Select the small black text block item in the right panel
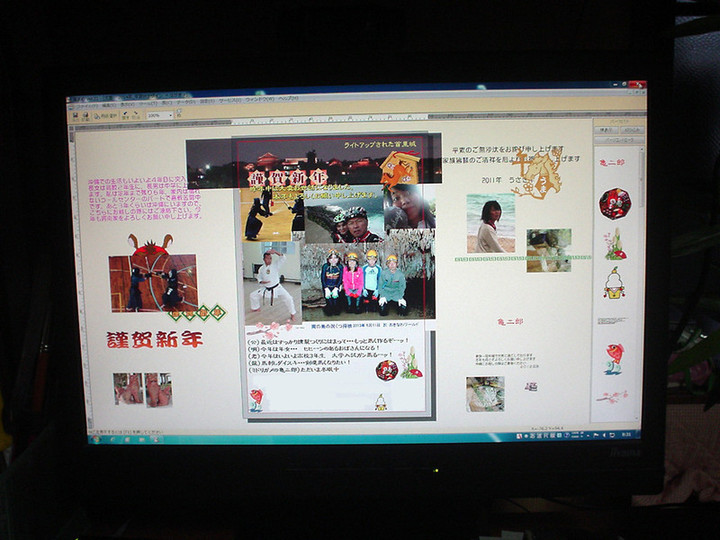The width and height of the screenshot is (720, 540). pyautogui.click(x=612, y=321)
